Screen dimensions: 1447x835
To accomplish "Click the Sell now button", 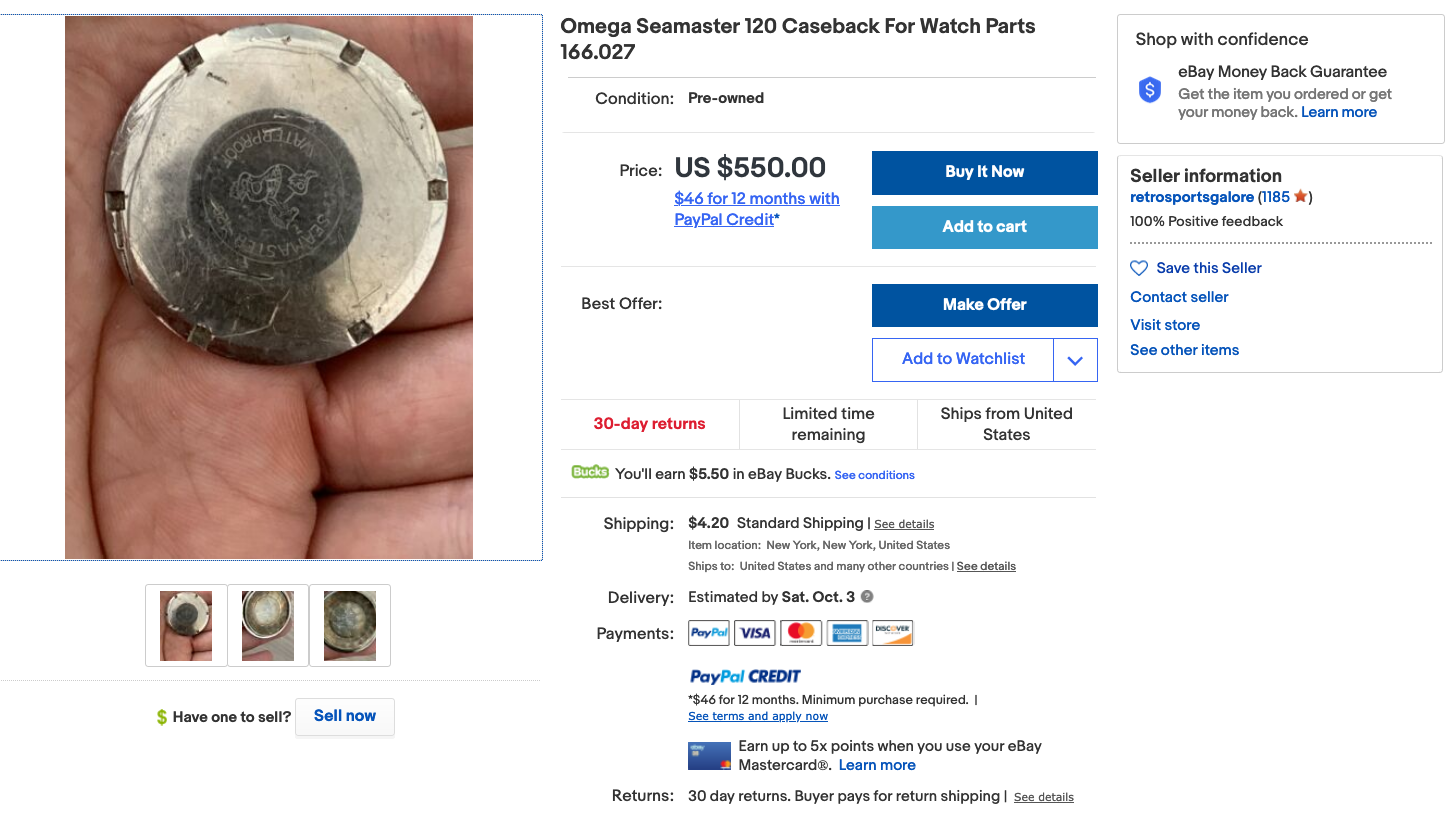I will coord(345,716).
